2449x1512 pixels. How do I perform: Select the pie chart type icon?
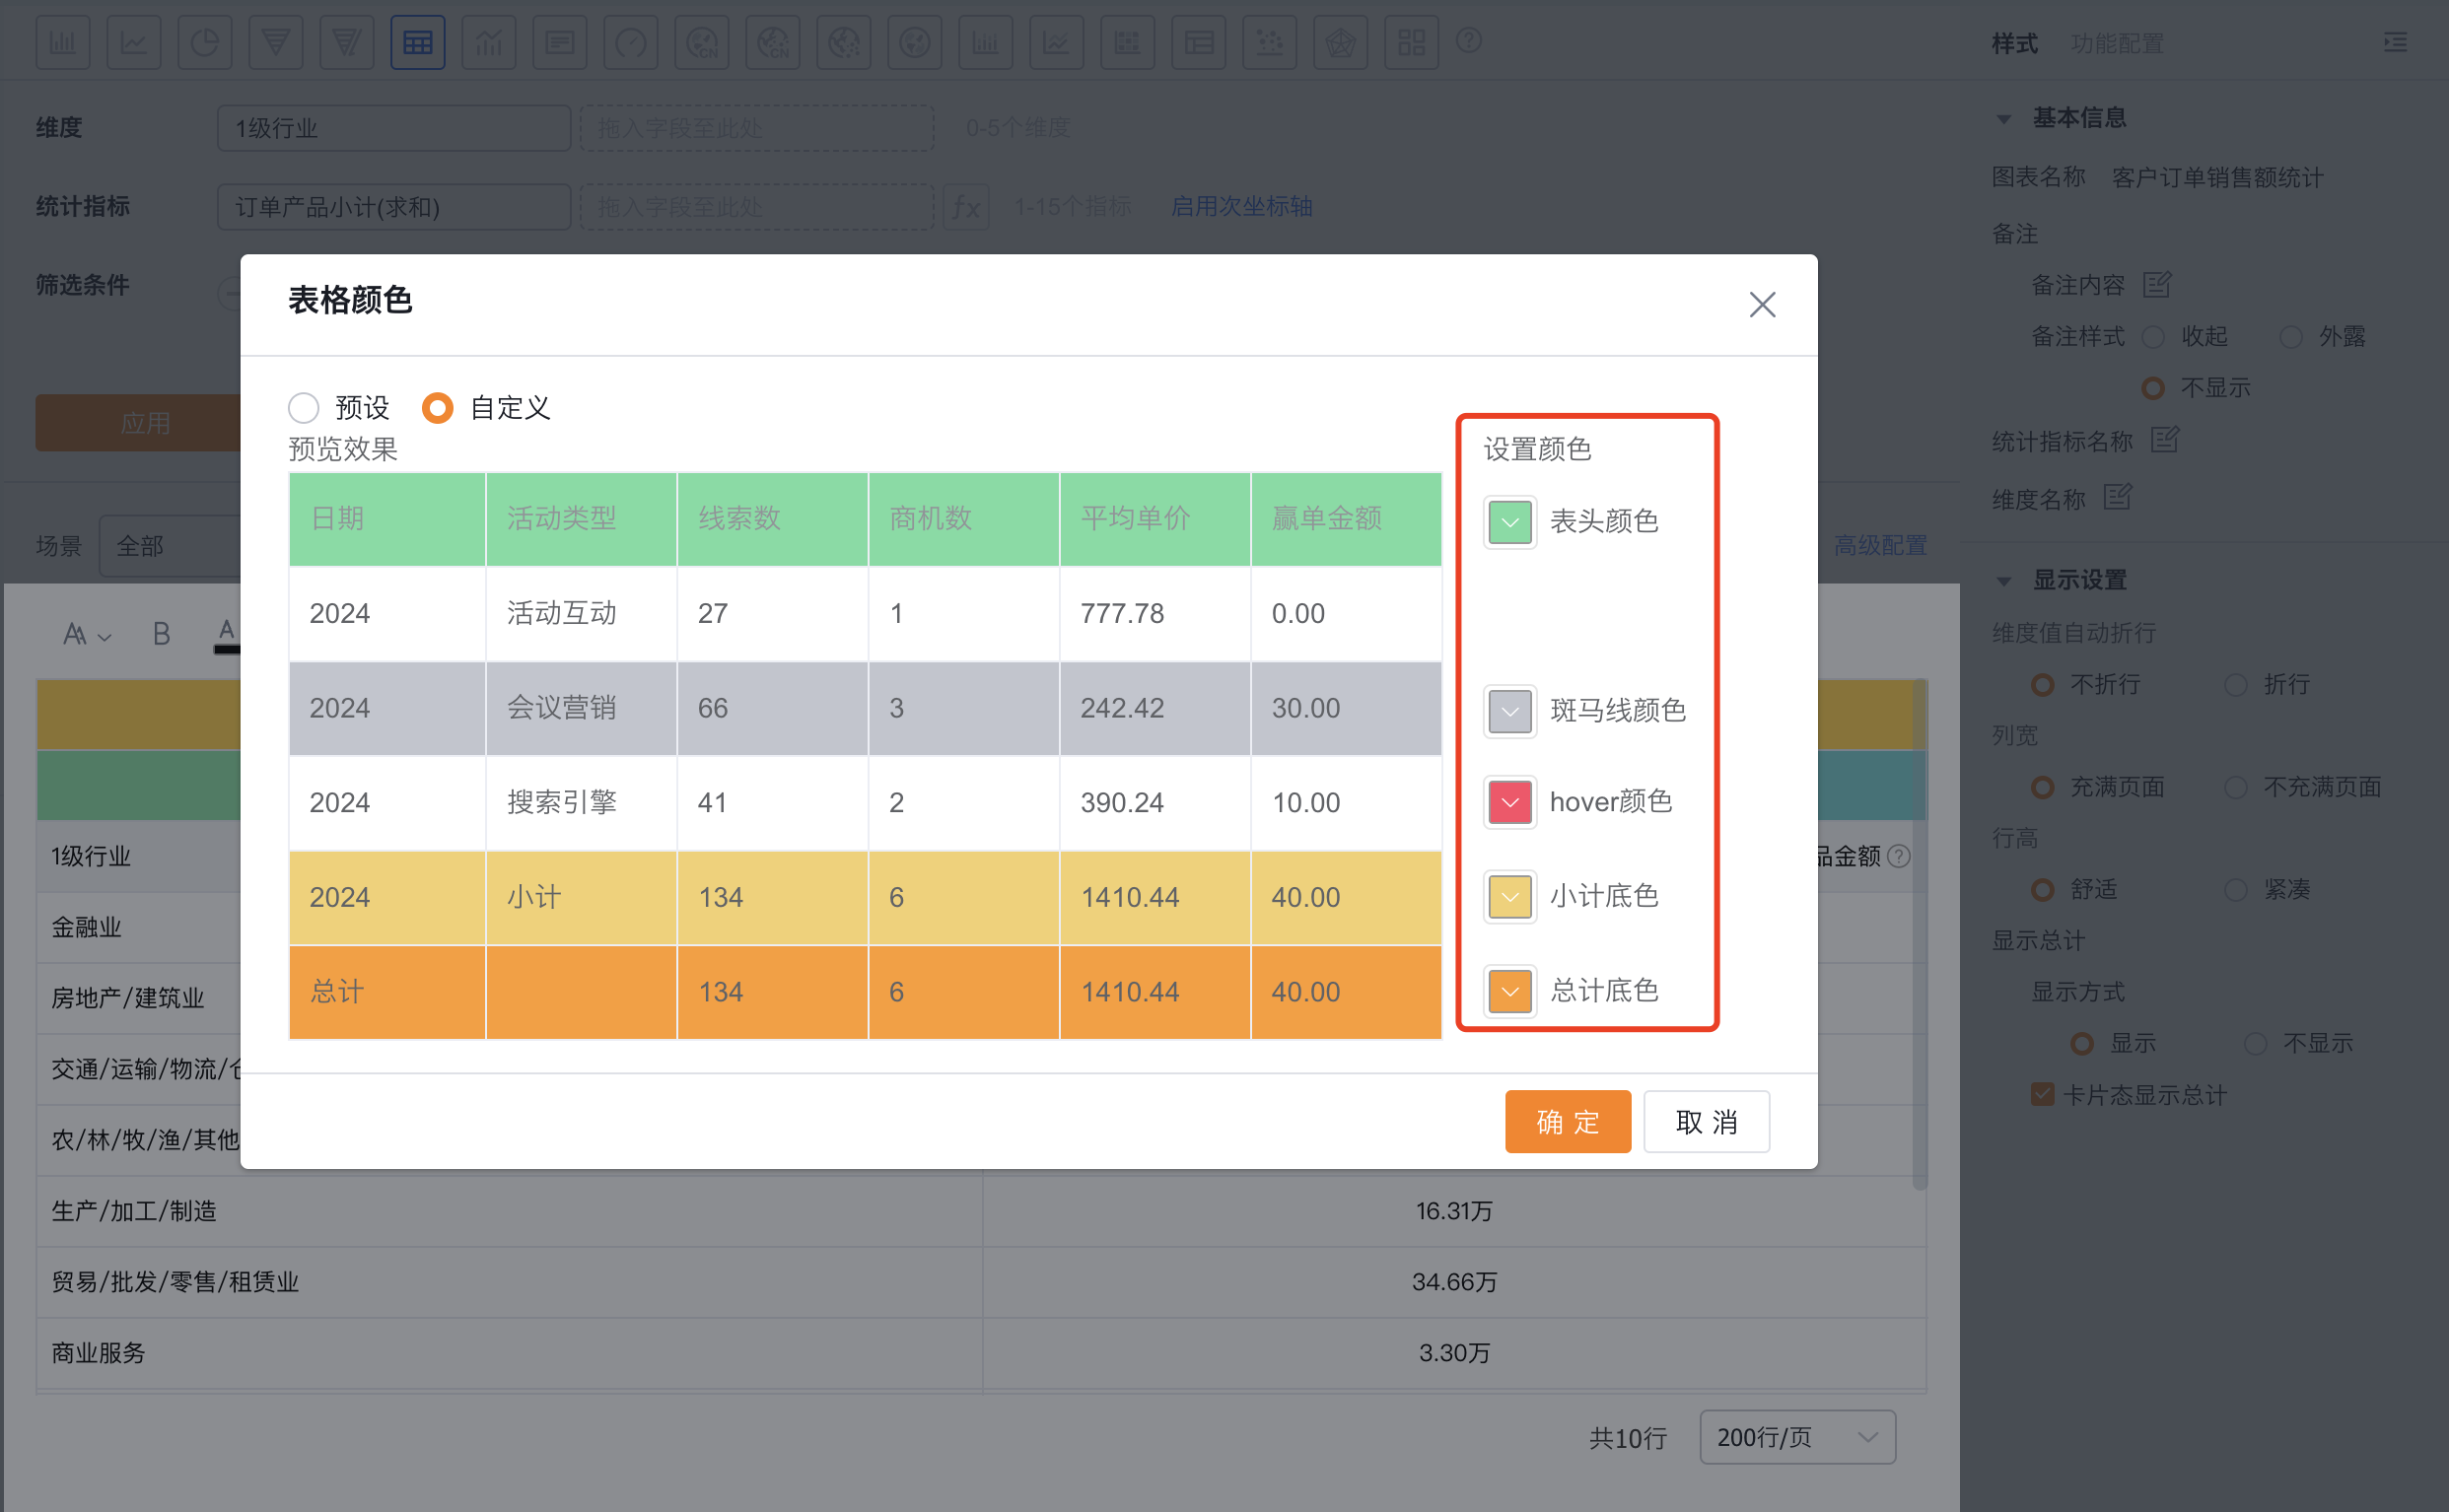(x=204, y=42)
